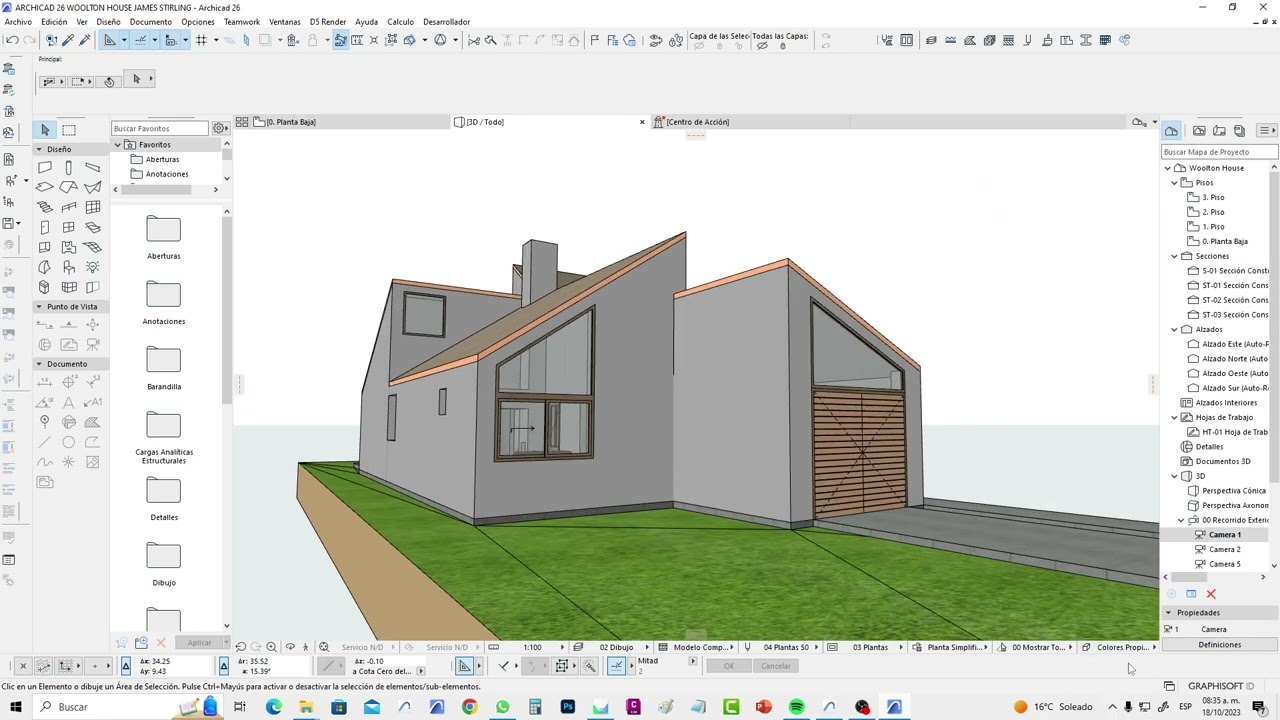1280x720 pixels.
Task: Collapse the Propiedades panel
Action: pyautogui.click(x=1168, y=613)
